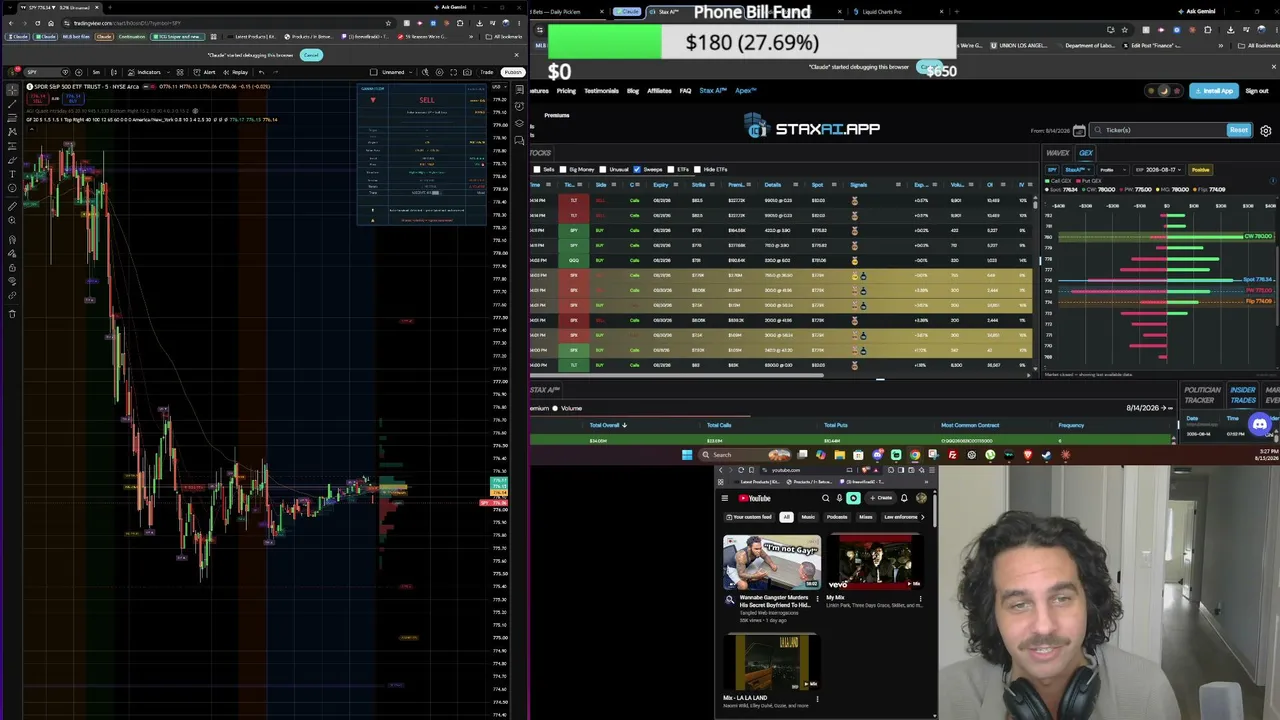This screenshot has height=720, width=1280.
Task: Click the Trade button in TradingView
Action: (x=486, y=72)
